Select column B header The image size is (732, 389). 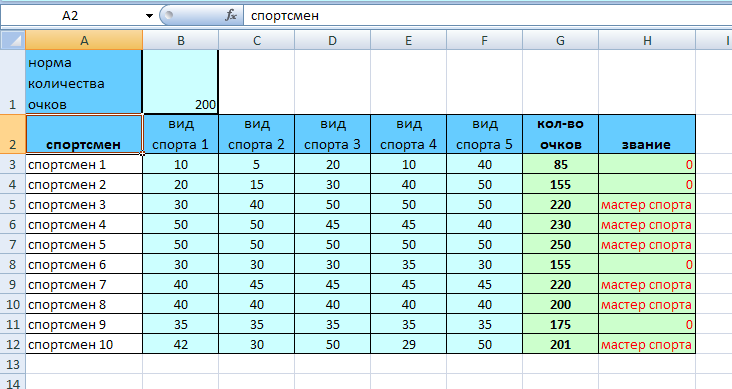click(x=181, y=40)
